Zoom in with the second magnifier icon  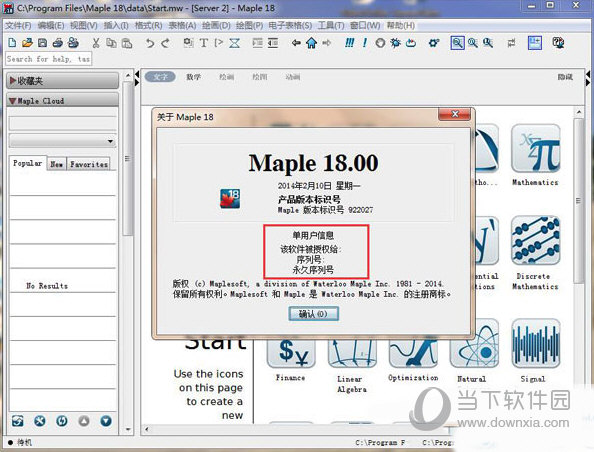coord(472,43)
